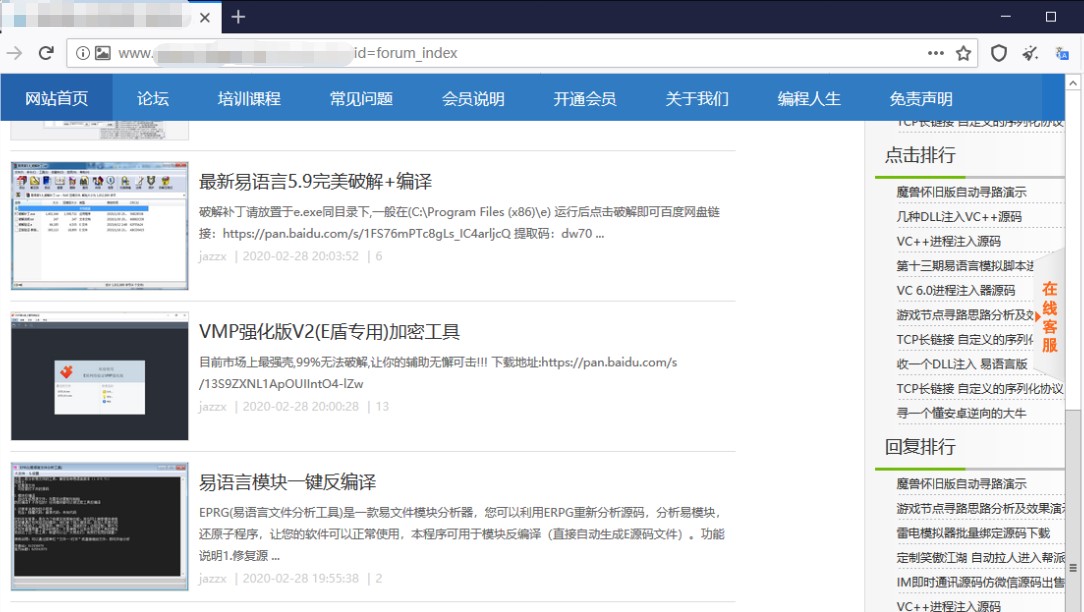Click the forward navigation arrow
Viewport: 1084px width, 612px height.
click(14, 53)
